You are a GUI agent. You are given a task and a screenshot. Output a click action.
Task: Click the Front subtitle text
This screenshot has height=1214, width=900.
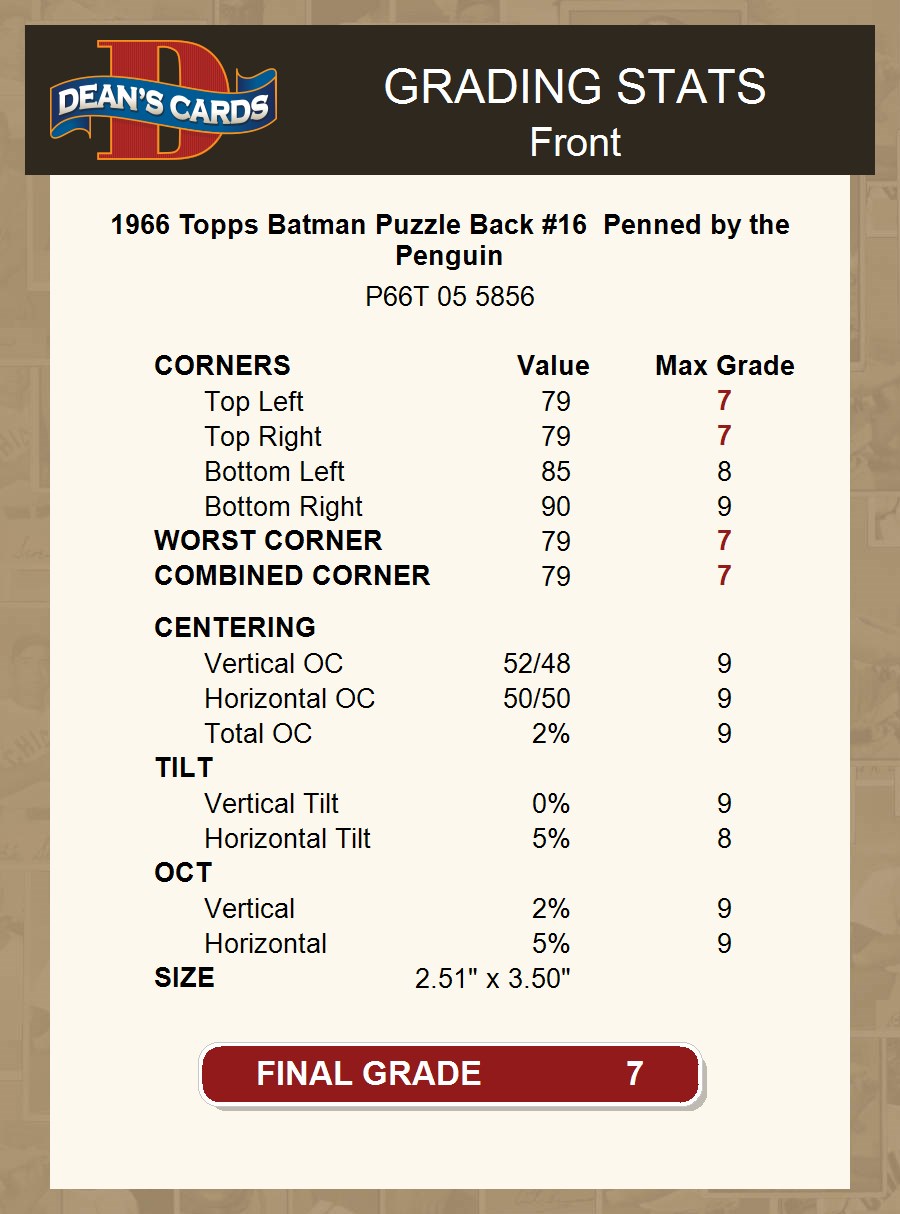(575, 142)
